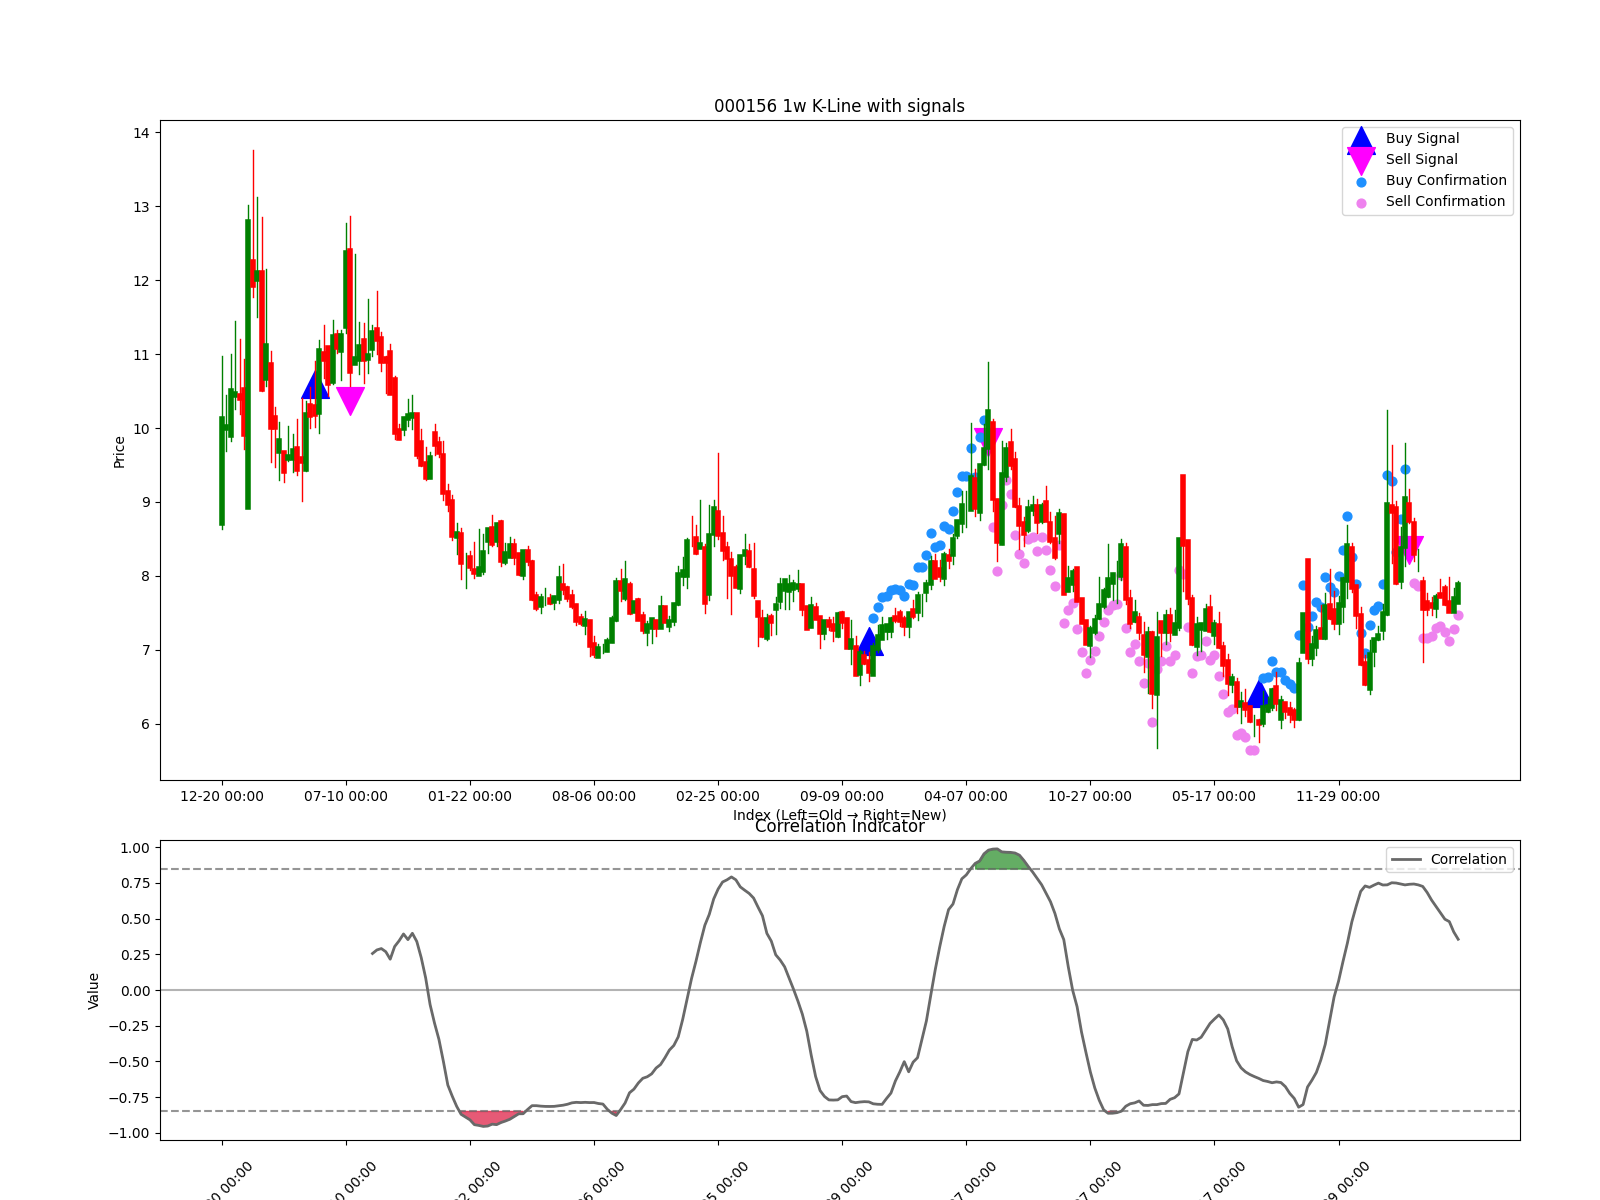
Task: Click the price axis tick label 6
Action: point(145,724)
